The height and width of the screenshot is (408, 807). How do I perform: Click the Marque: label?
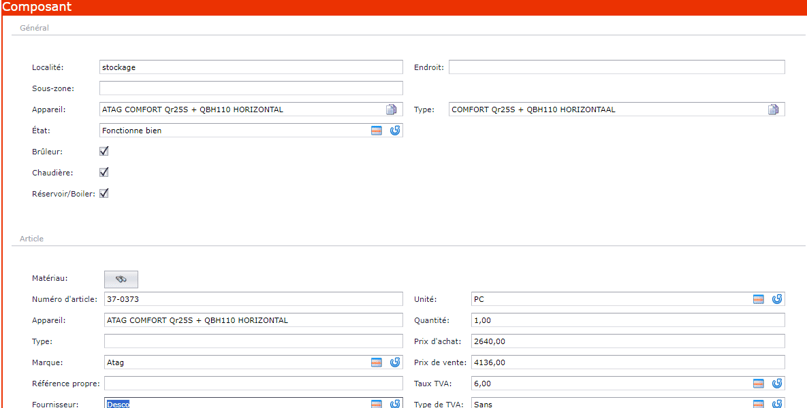click(x=47, y=363)
